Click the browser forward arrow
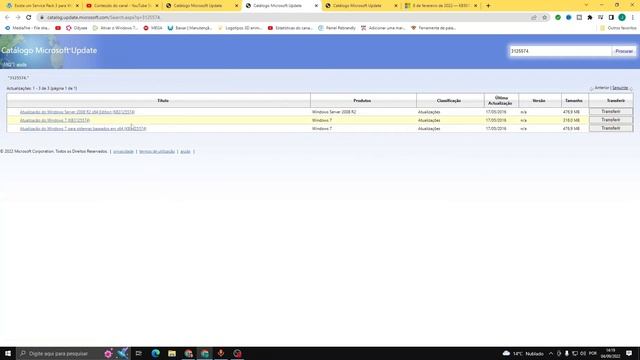The width and height of the screenshot is (640, 360). pos(18,18)
